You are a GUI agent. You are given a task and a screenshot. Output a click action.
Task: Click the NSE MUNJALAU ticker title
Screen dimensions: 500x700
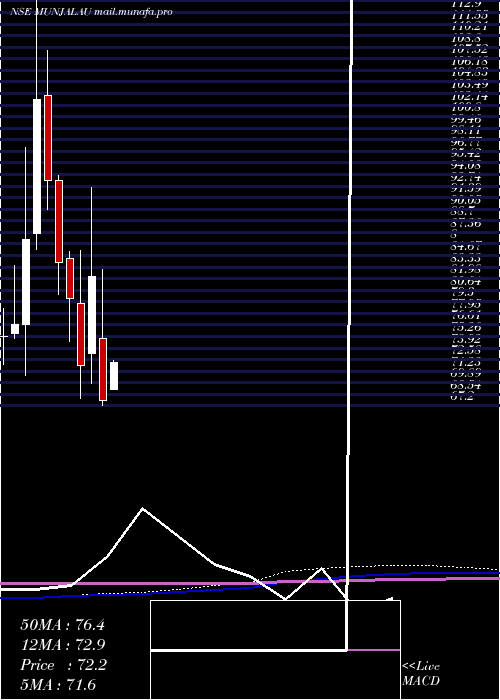click(51, 12)
